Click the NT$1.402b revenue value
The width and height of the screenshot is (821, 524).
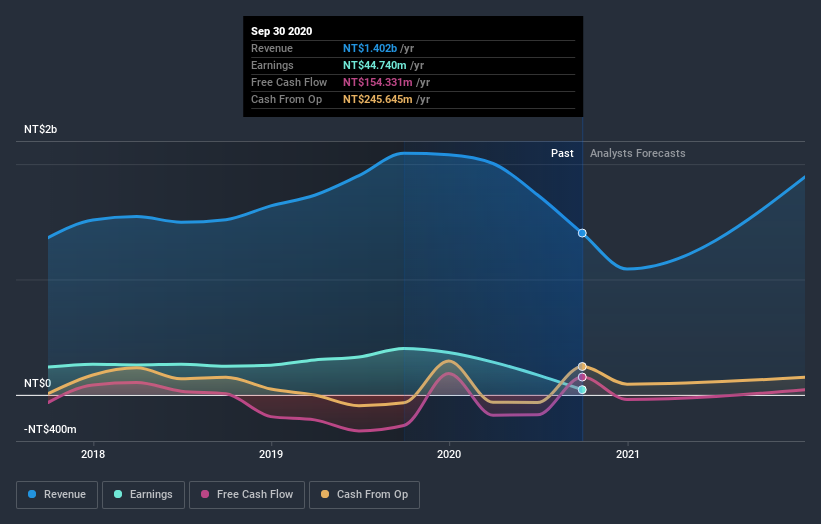point(370,48)
